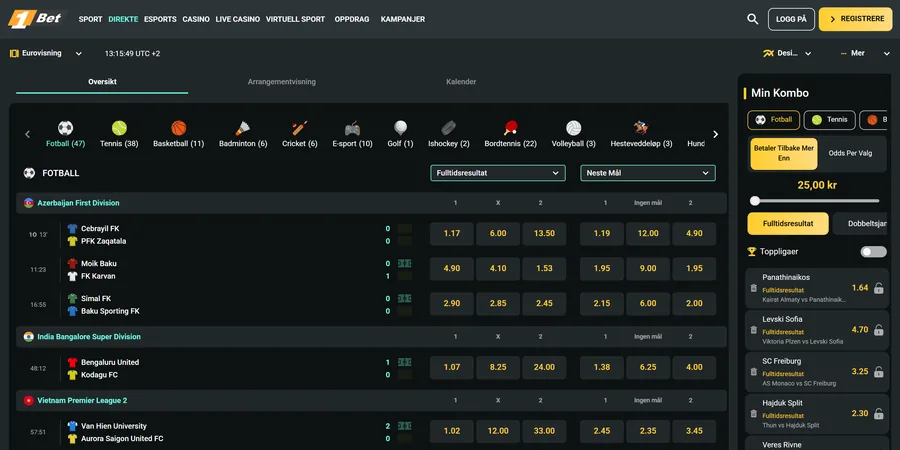Open the Neste Mål market dropdown
This screenshot has width=900, height=450.
(x=648, y=173)
